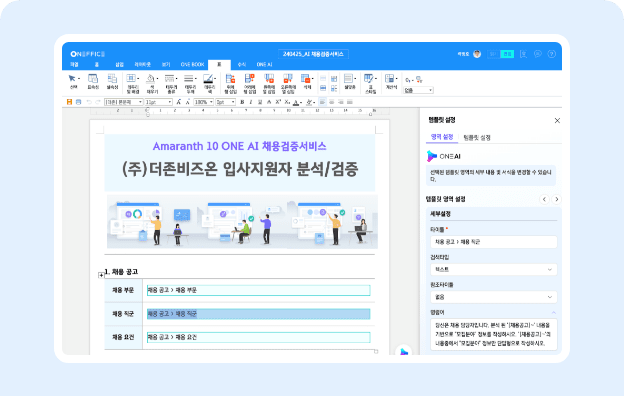This screenshot has width=624, height=396.
Task: Open the help question mark icon
Action: pyautogui.click(x=552, y=54)
